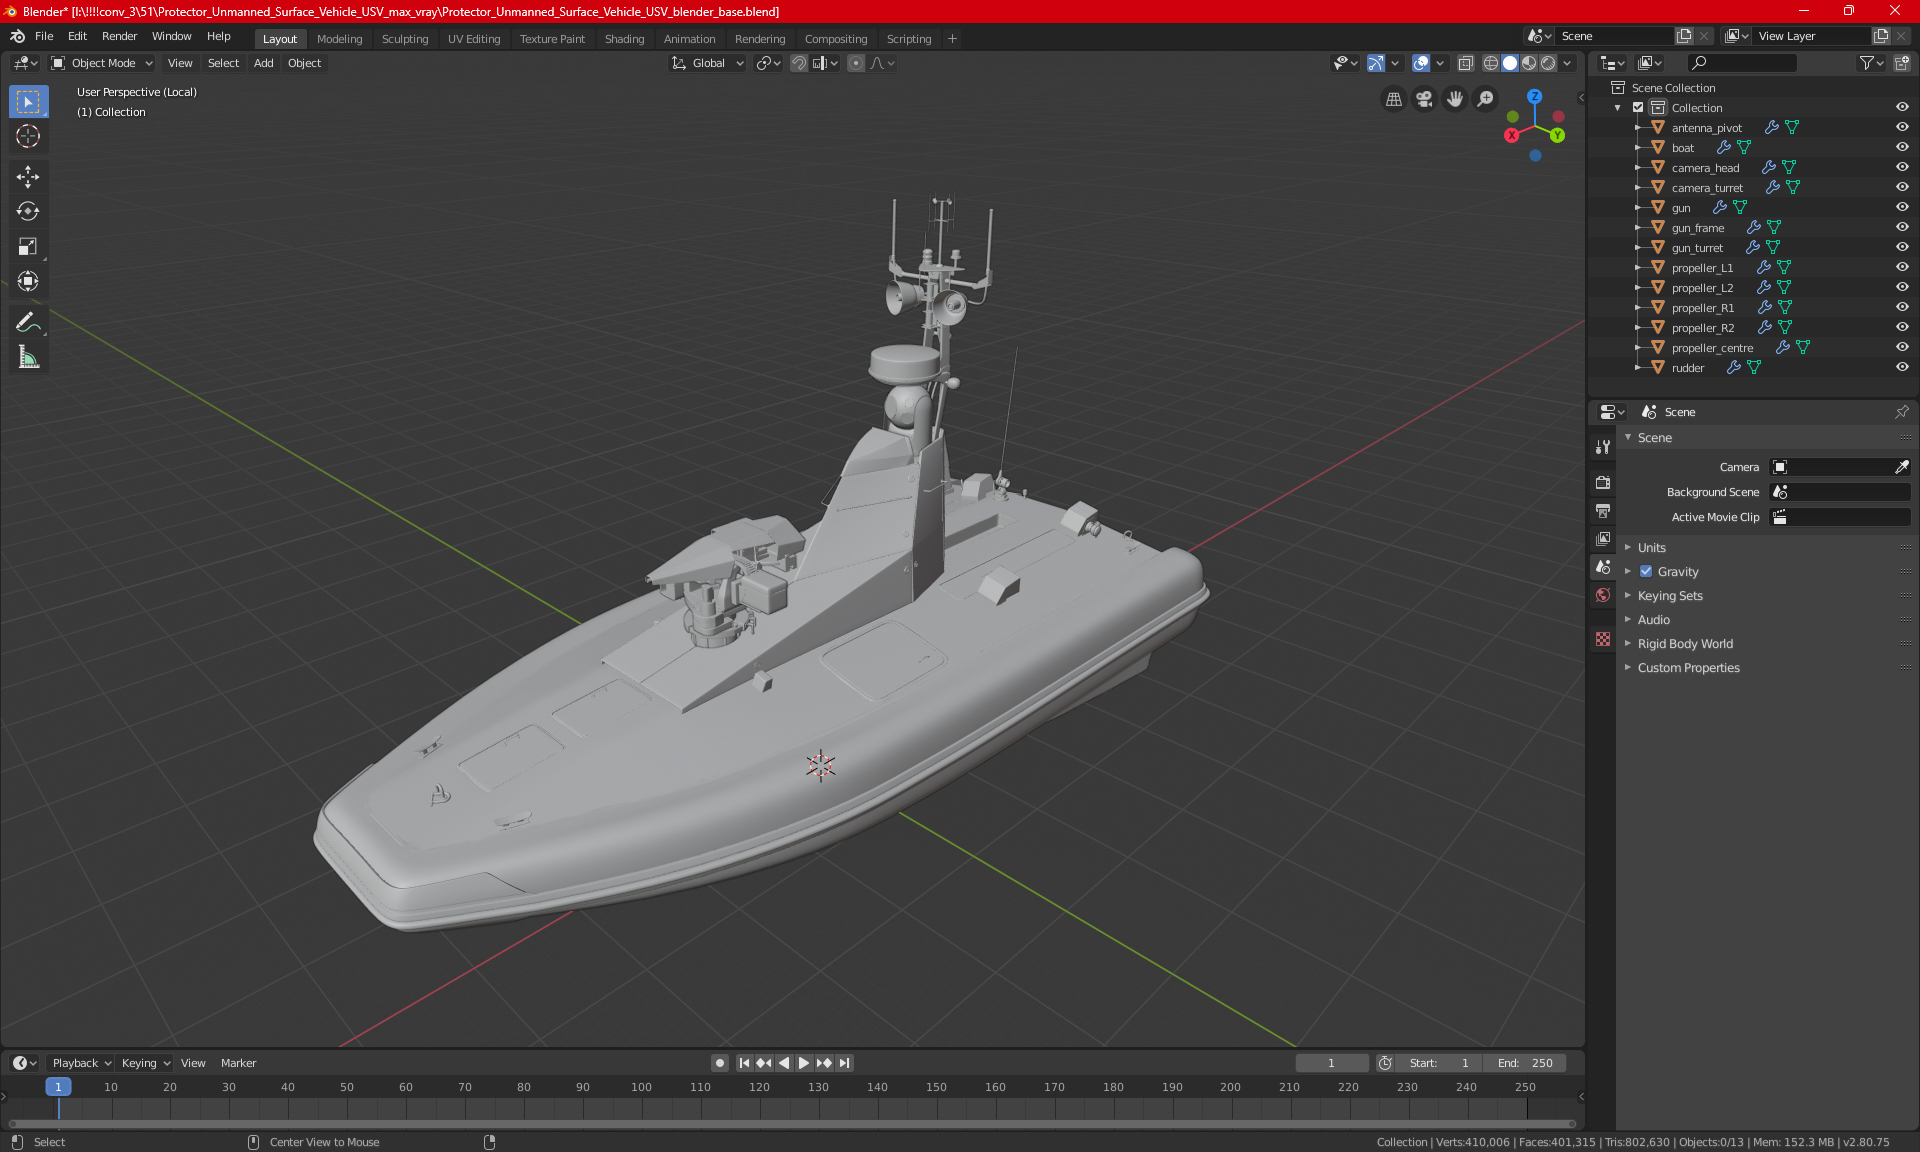Pin the Scene properties panel
Viewport: 1920px width, 1152px height.
coord(1901,412)
